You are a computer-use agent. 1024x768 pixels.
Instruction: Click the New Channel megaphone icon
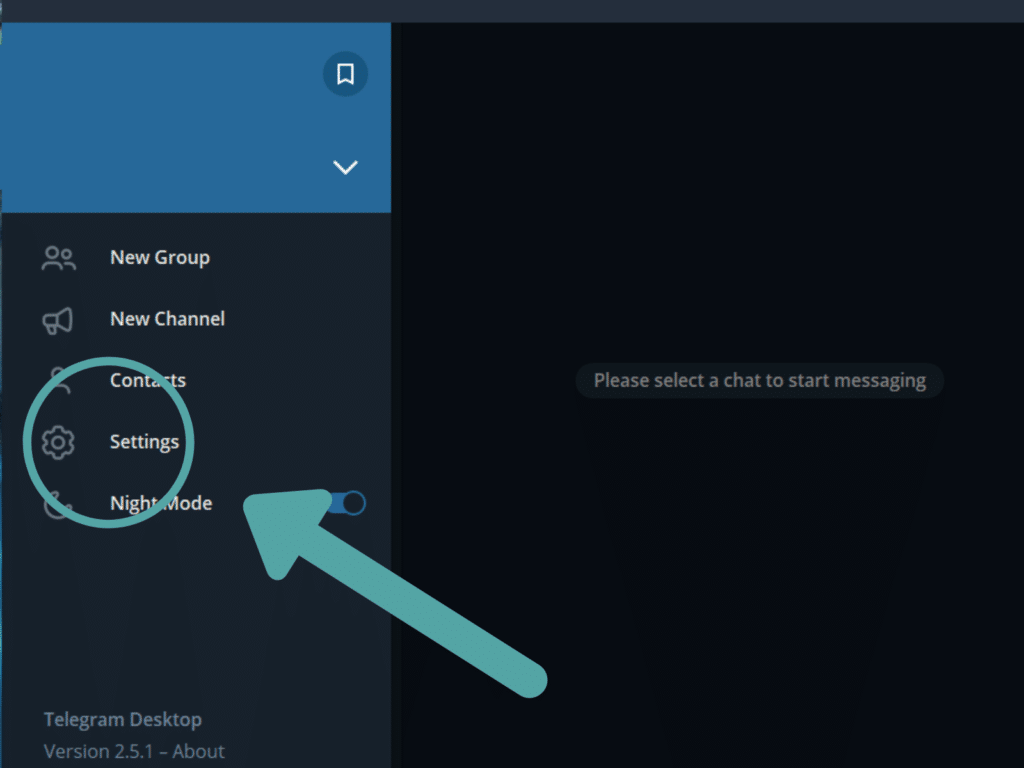pyautogui.click(x=58, y=320)
